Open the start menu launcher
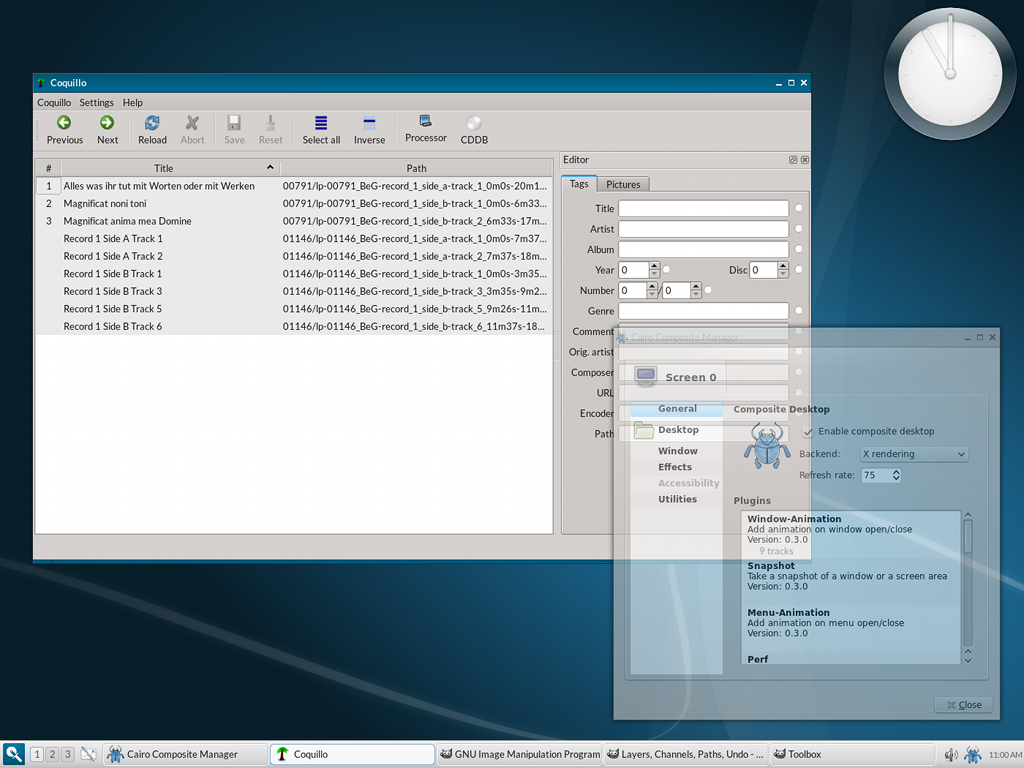Viewport: 1024px width, 768px height. click(14, 754)
